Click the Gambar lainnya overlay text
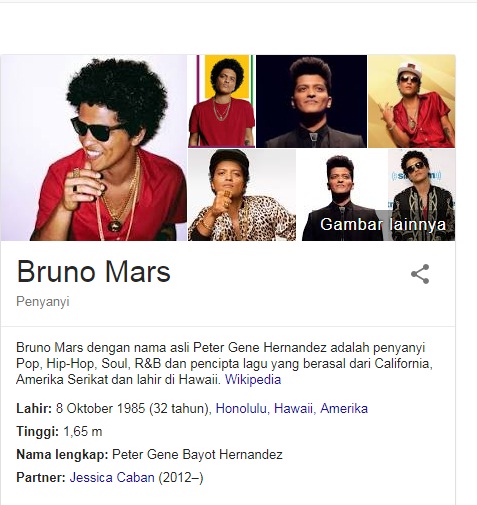477x505 pixels. pyautogui.click(x=383, y=224)
